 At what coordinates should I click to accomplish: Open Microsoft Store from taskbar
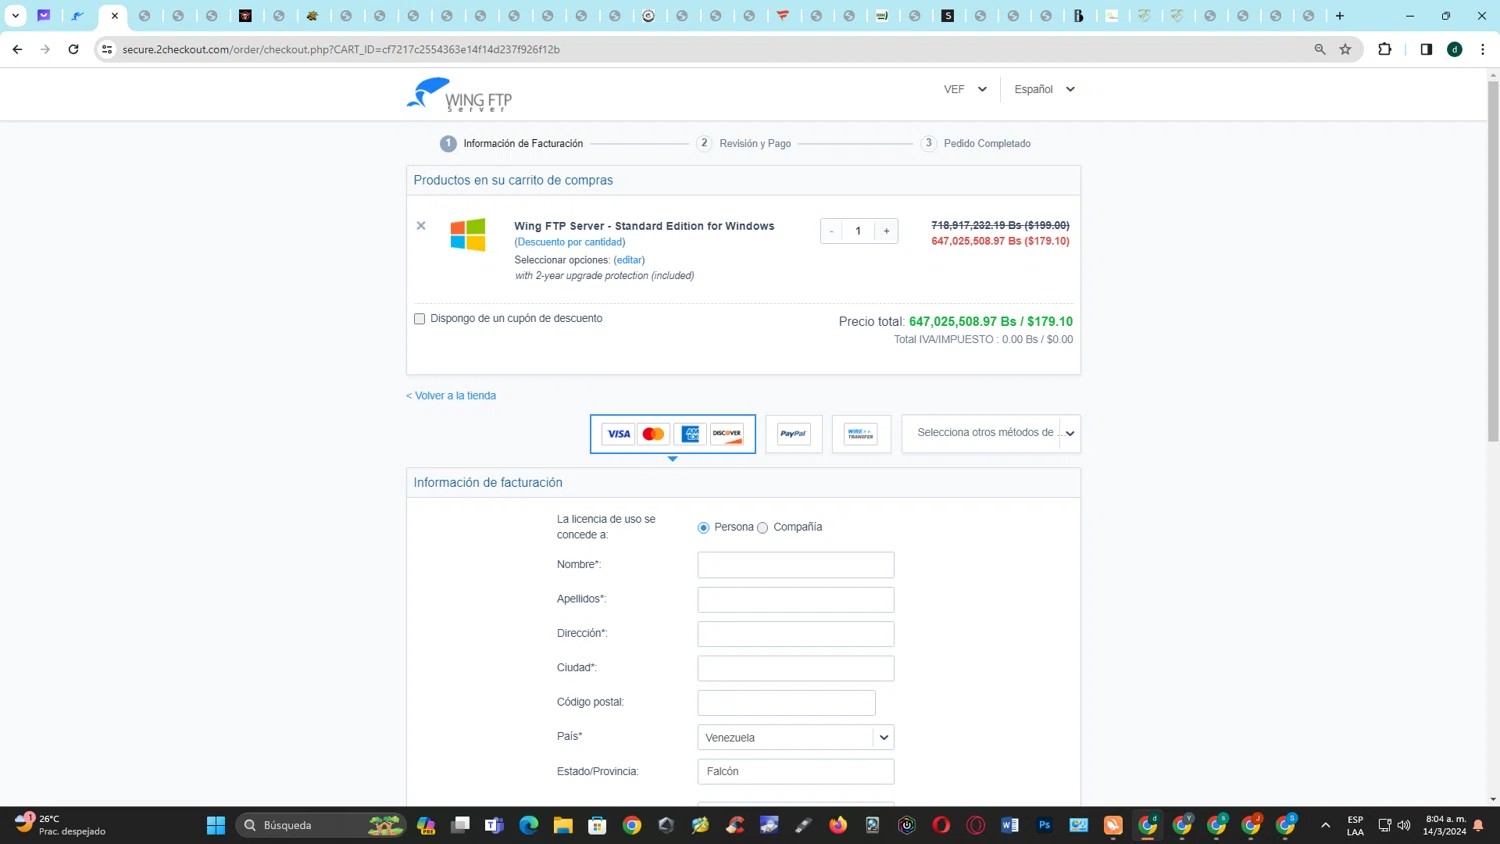(597, 825)
